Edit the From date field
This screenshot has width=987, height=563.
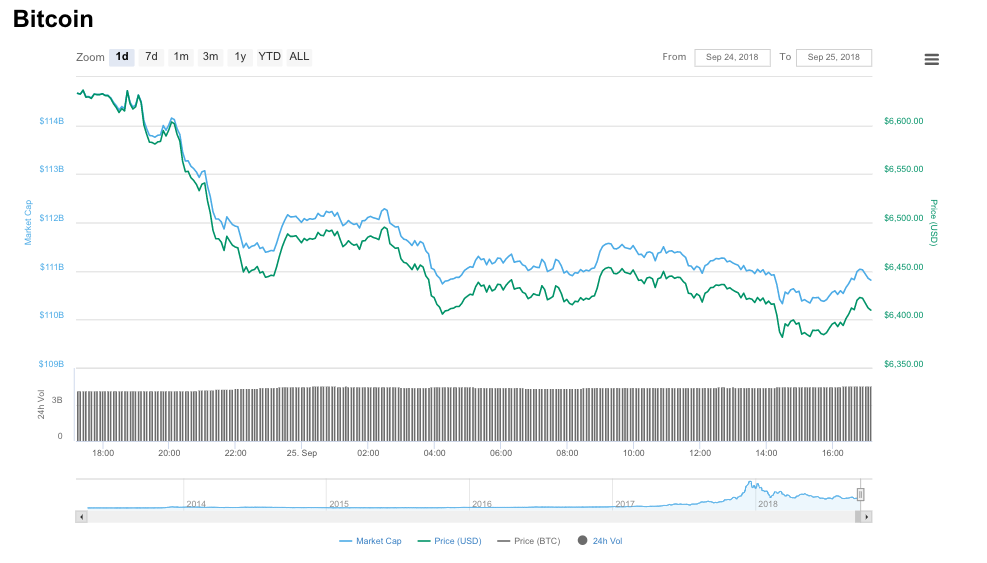coord(732,57)
